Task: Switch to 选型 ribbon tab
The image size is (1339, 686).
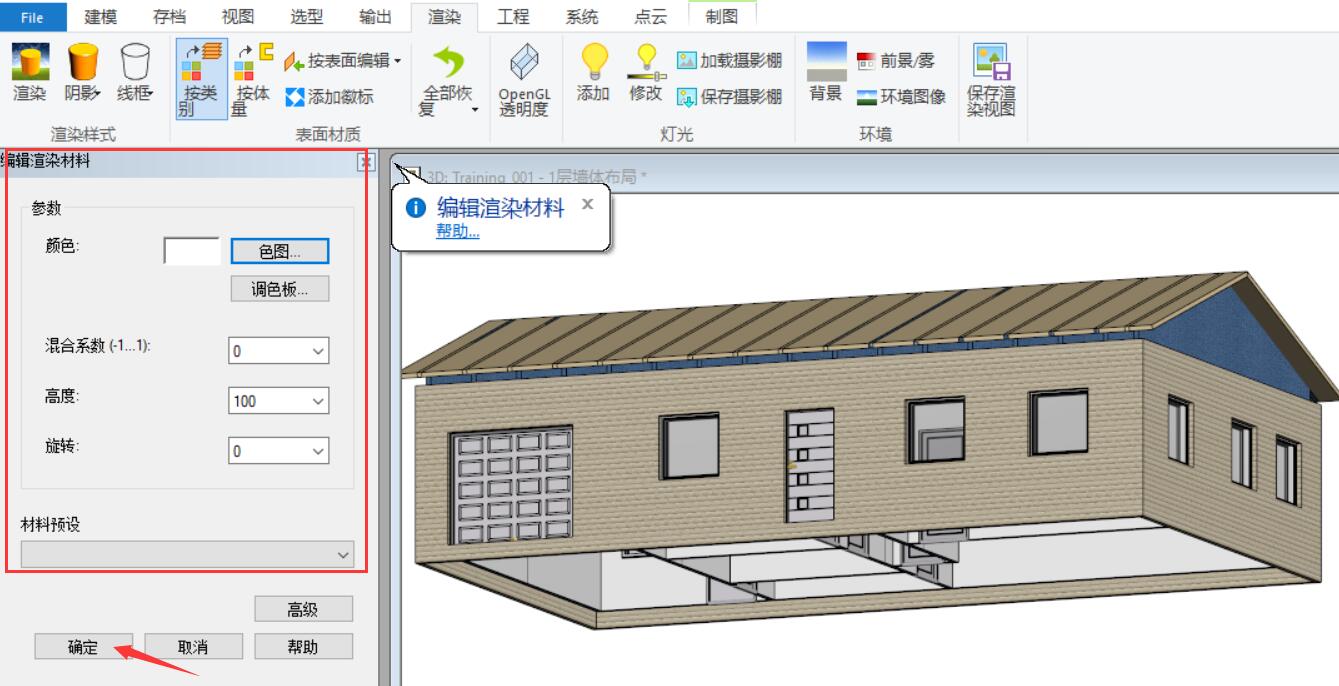Action: tap(306, 16)
